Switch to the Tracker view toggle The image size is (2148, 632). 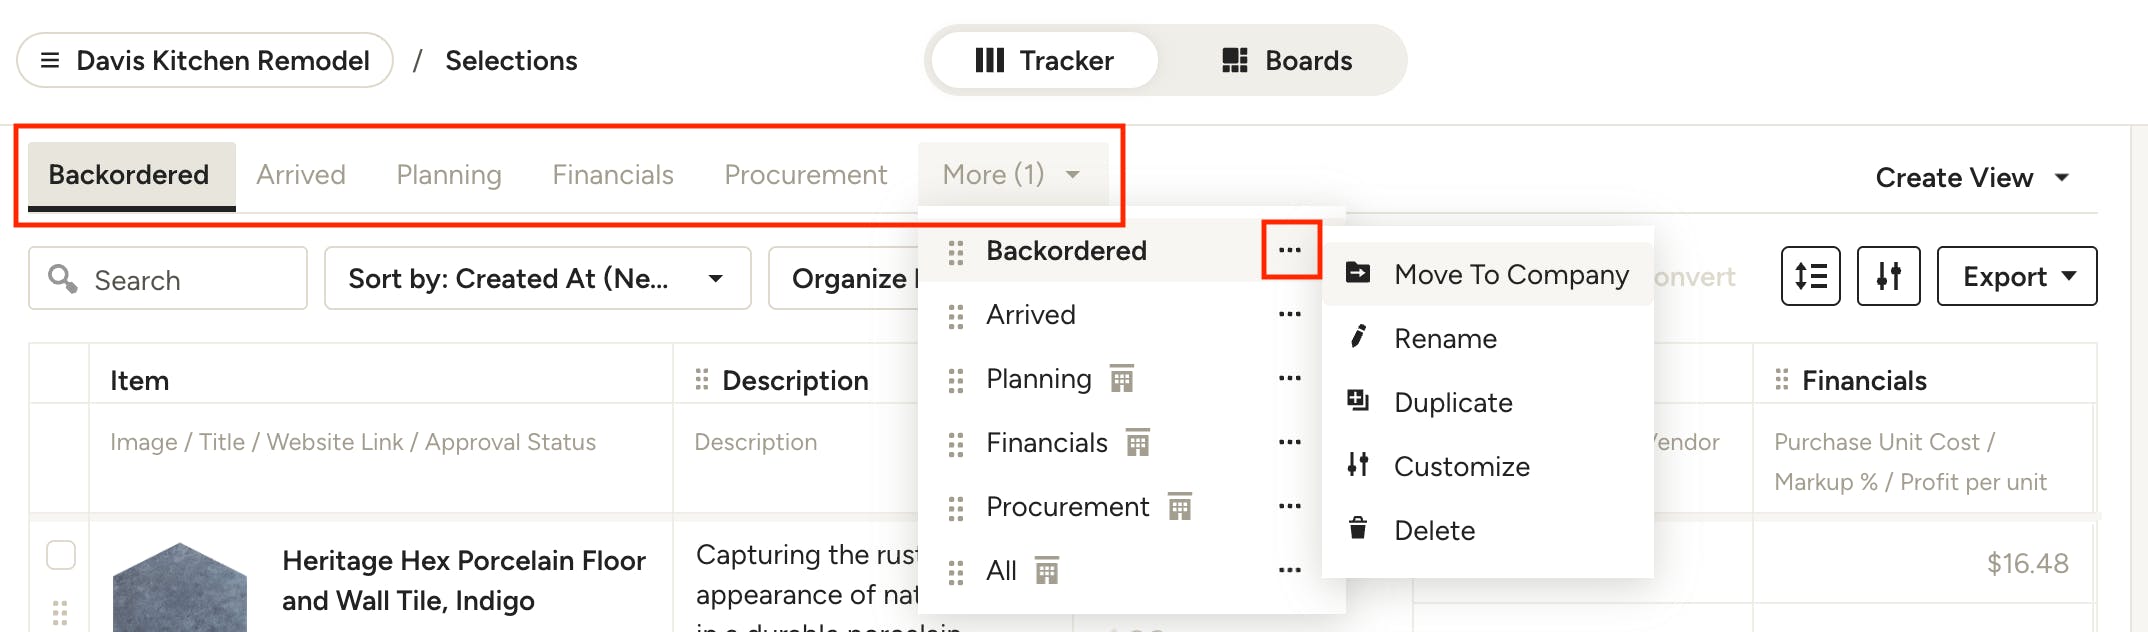1044,61
